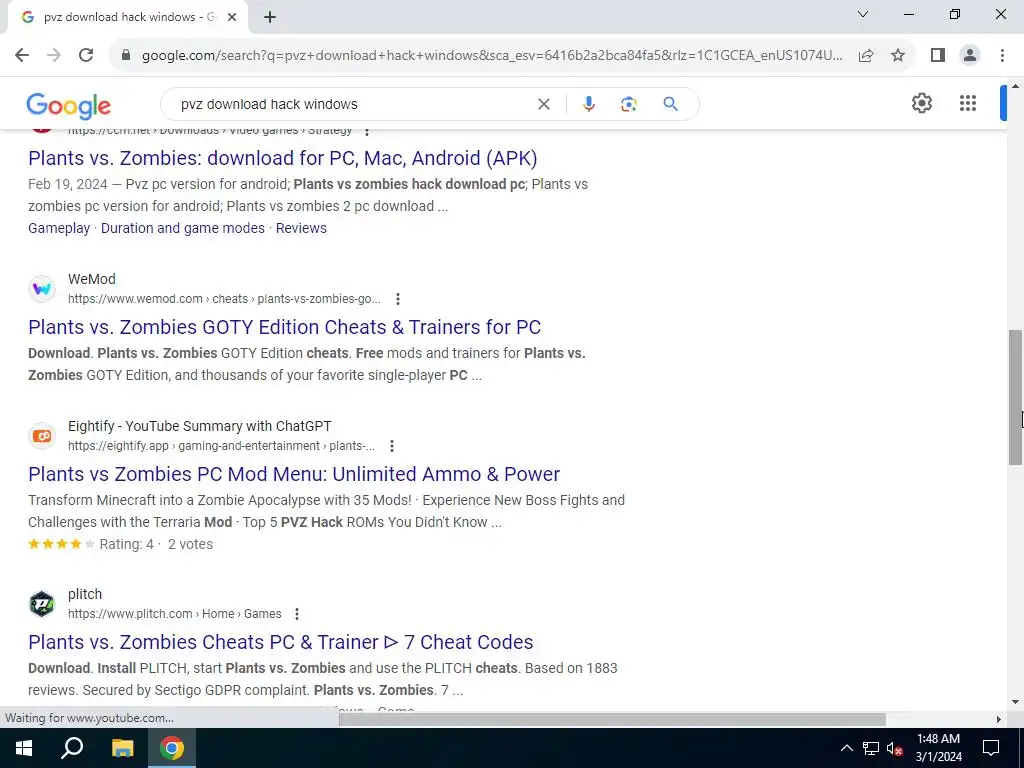View site information via lock icon
Viewport: 1024px width, 768px height.
click(126, 56)
